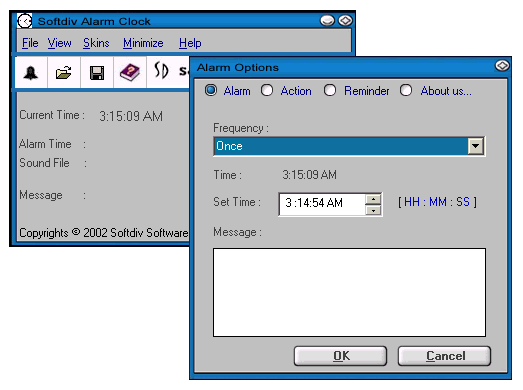The height and width of the screenshot is (390, 523).
Task: Click the Frequency combo box showing Once
Action: 349,146
